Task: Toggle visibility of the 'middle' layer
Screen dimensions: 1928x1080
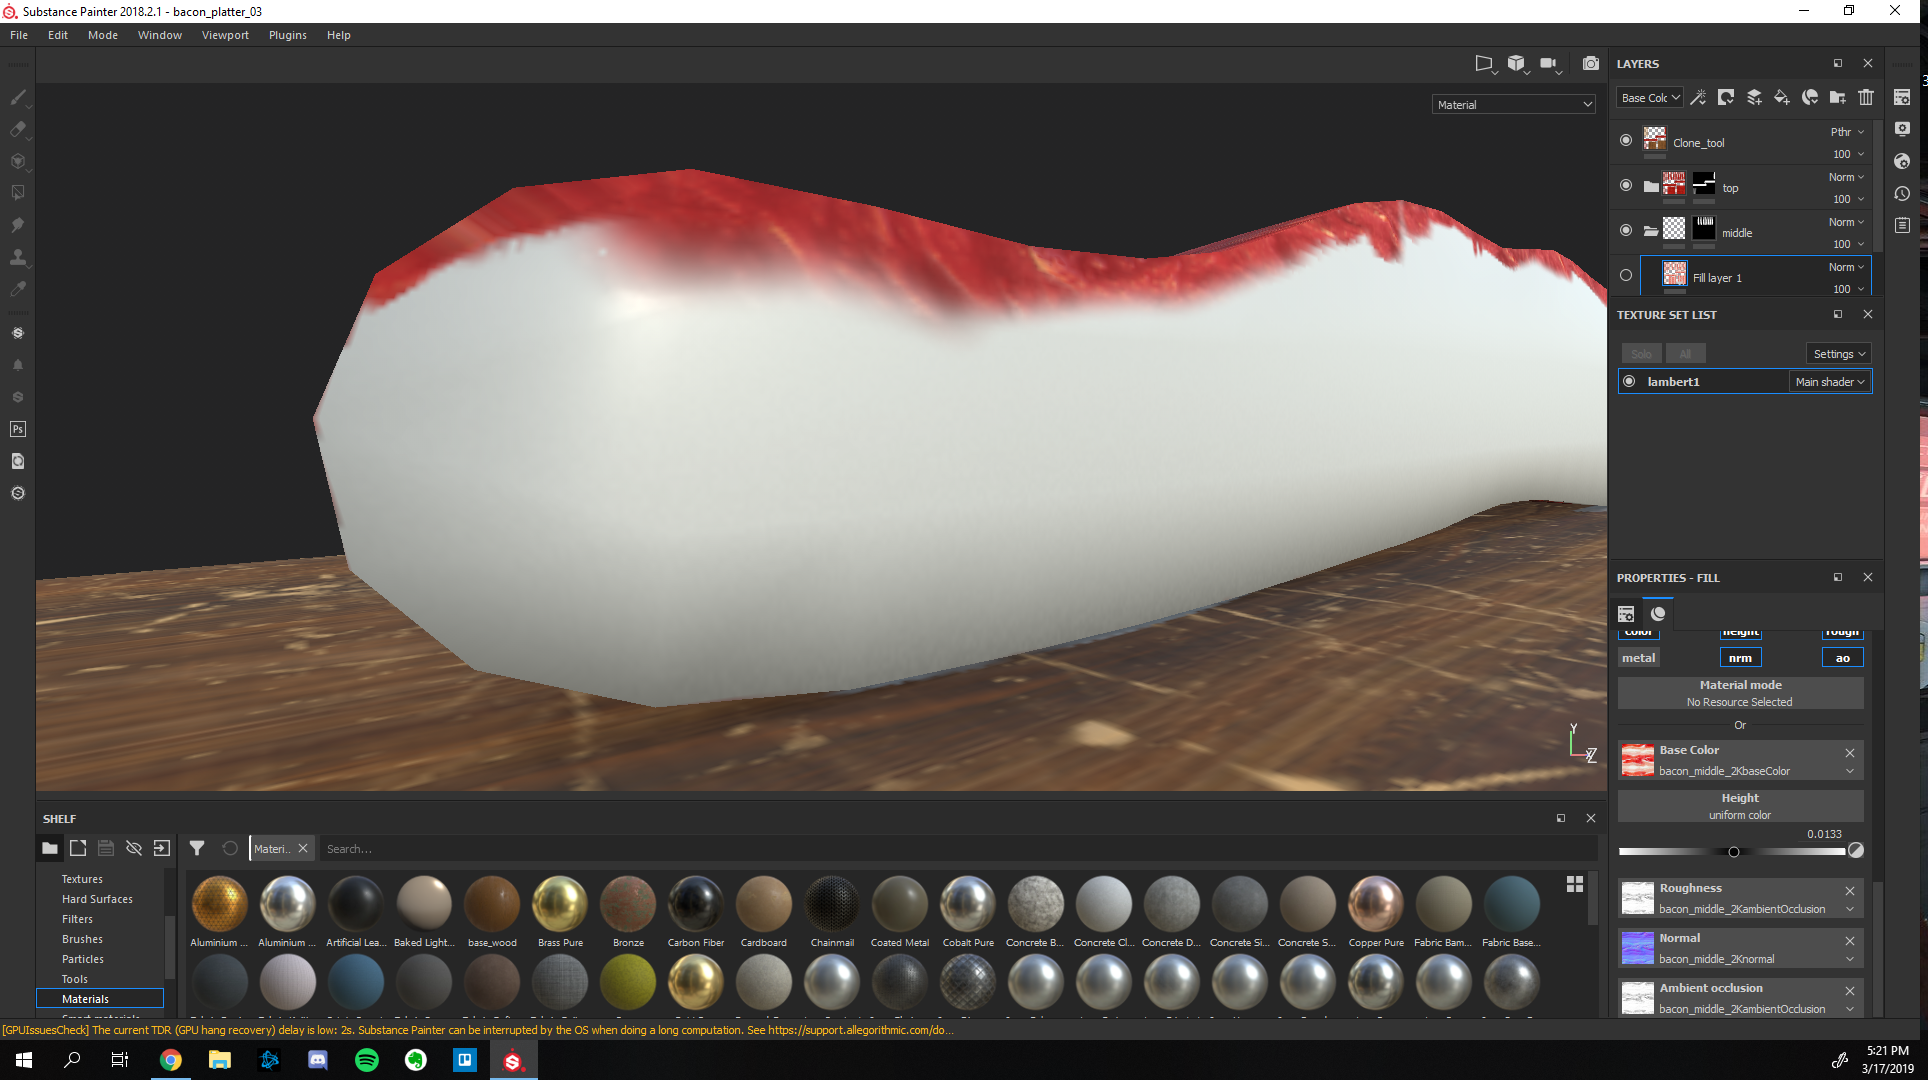Action: pyautogui.click(x=1626, y=232)
